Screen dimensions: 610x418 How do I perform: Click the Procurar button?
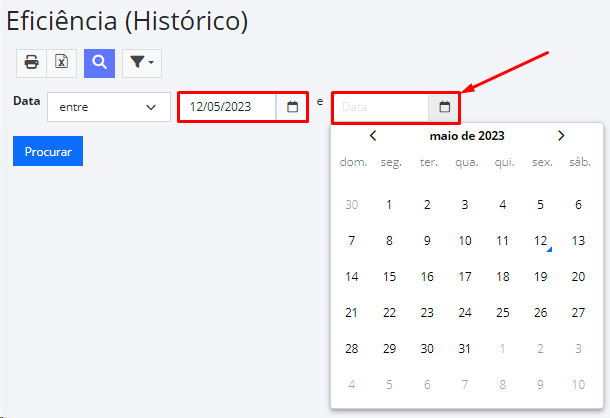[48, 151]
